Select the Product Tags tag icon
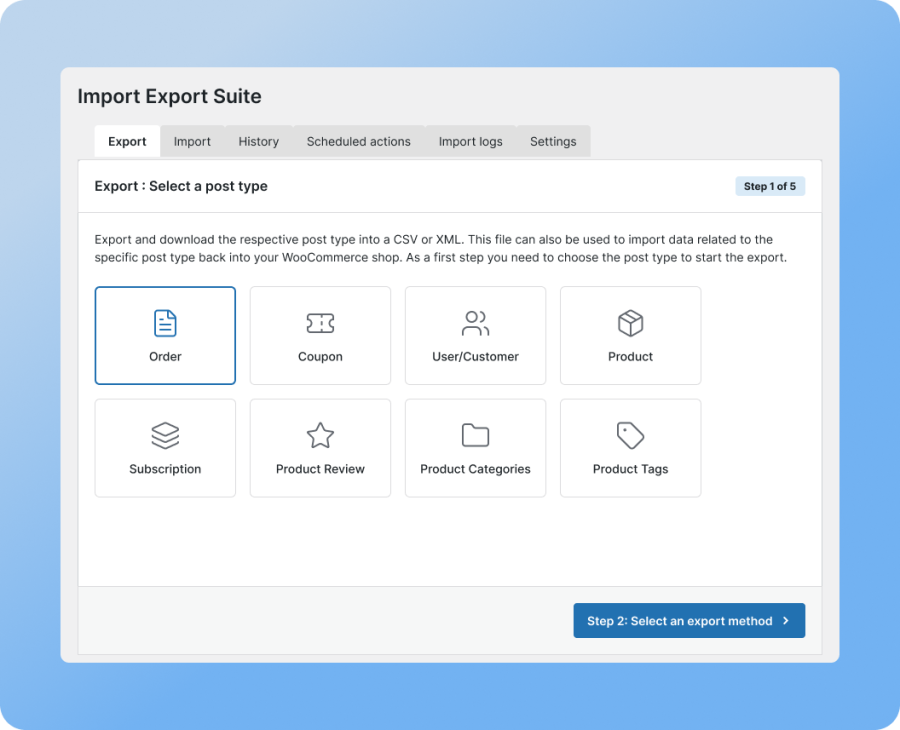The height and width of the screenshot is (730, 900). click(630, 436)
